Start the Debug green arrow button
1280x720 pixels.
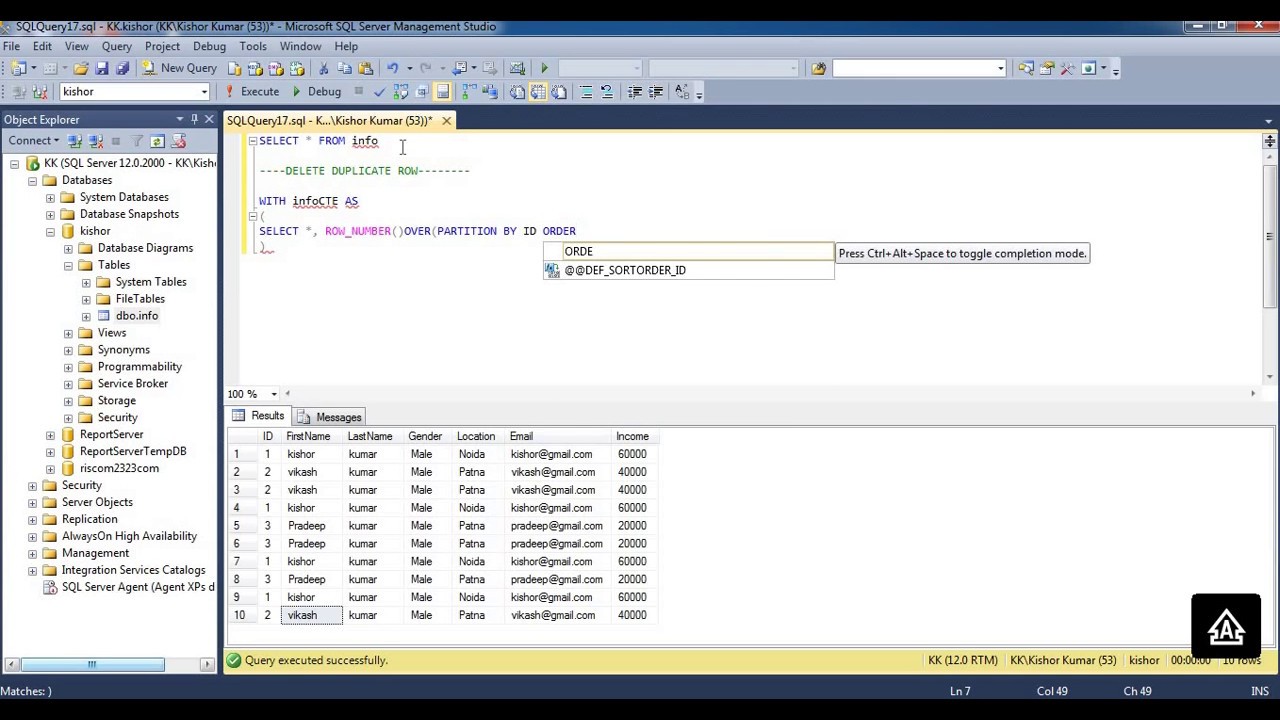click(x=317, y=91)
